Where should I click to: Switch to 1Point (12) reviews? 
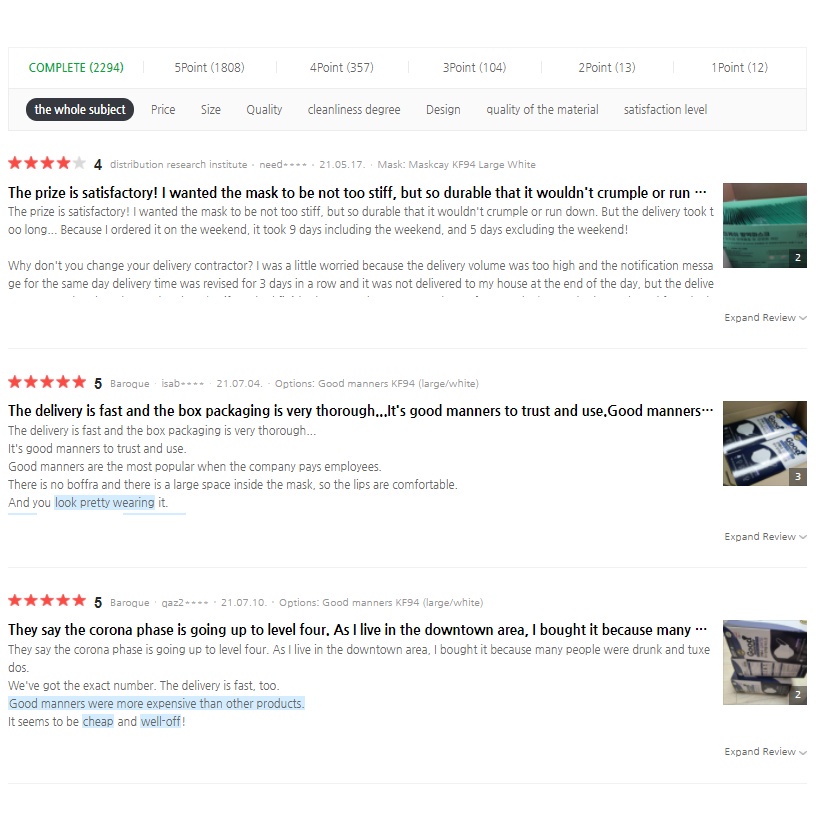(x=739, y=68)
